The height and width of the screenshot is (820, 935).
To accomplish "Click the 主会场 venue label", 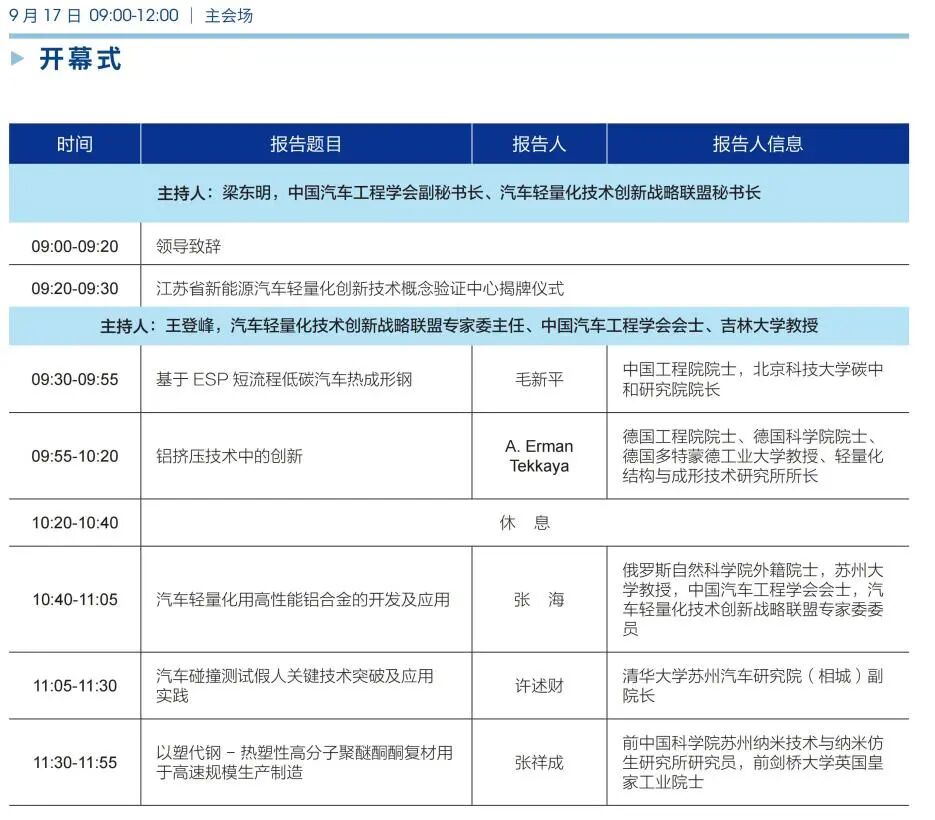I will 229,16.
